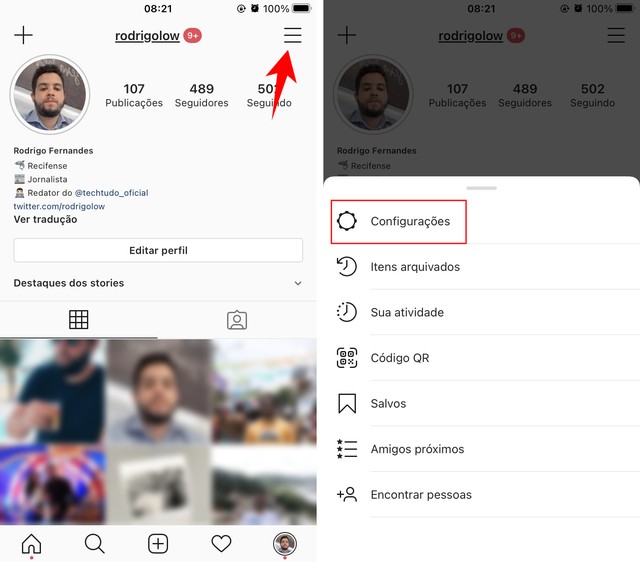This screenshot has height=562, width=640.
Task: Tap the new post plus square icon
Action: coord(158,544)
